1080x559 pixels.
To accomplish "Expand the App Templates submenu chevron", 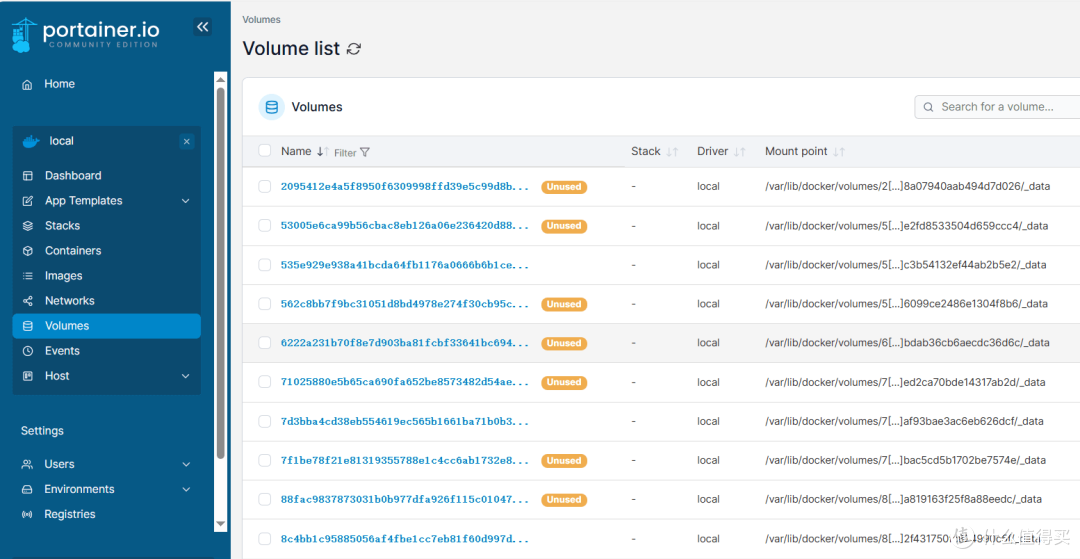I will pos(185,201).
